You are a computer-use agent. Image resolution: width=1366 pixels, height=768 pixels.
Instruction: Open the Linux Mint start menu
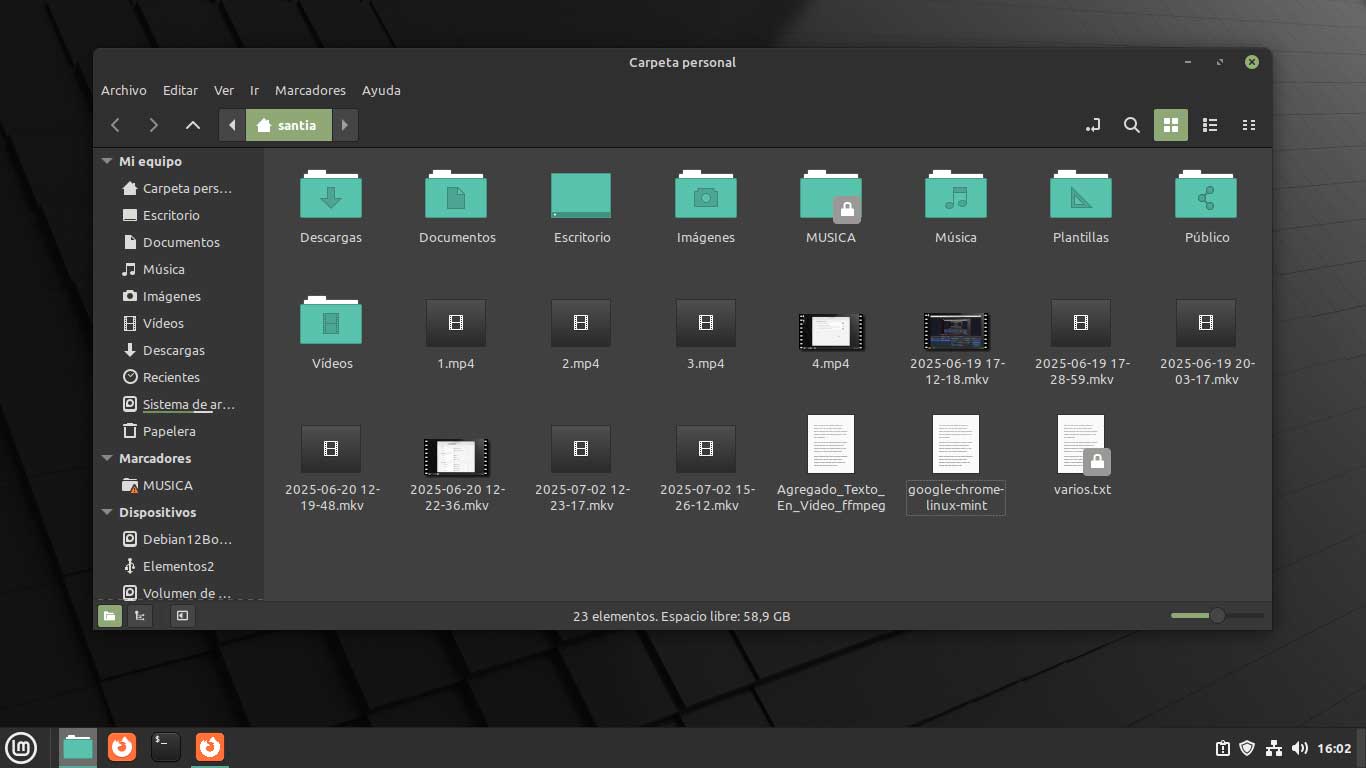click(x=22, y=747)
